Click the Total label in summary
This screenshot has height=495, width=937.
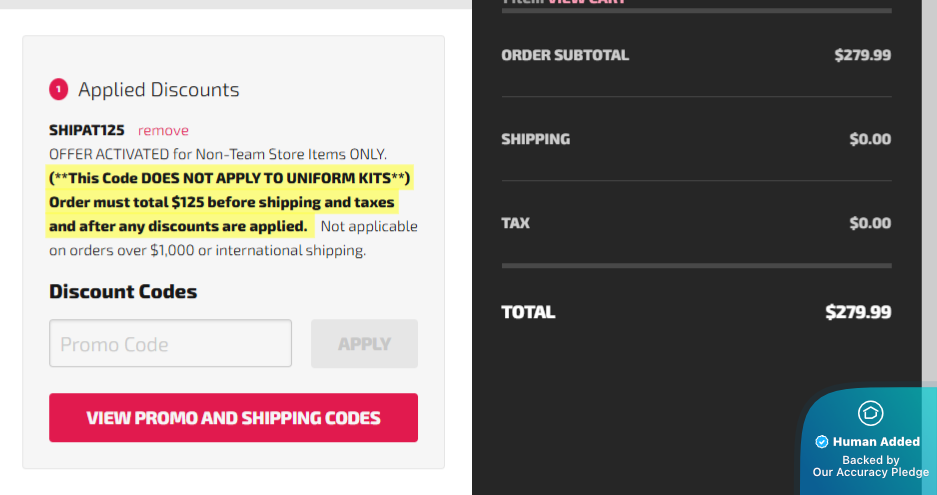pyautogui.click(x=528, y=313)
